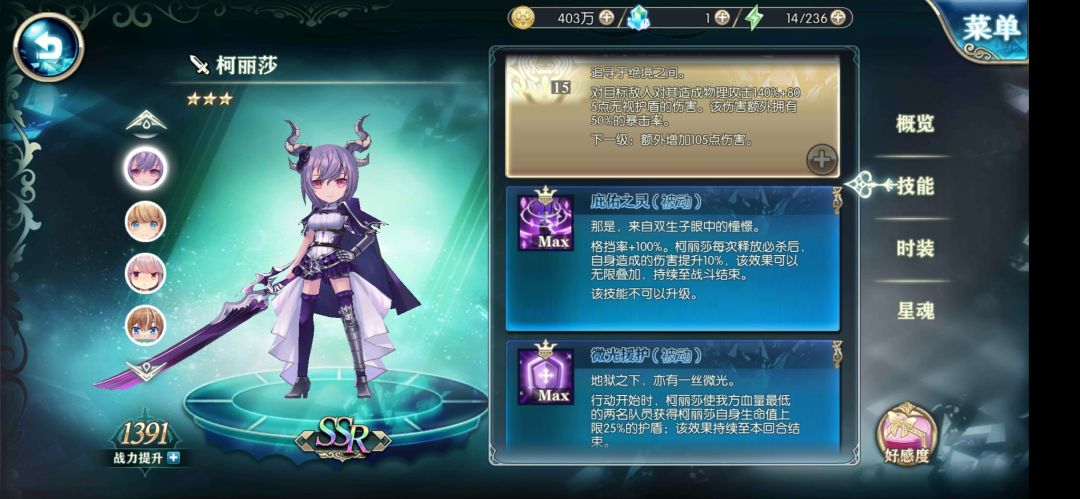Choose the pink-haired red-eyed character portrait
1080x499 pixels.
(x=145, y=273)
